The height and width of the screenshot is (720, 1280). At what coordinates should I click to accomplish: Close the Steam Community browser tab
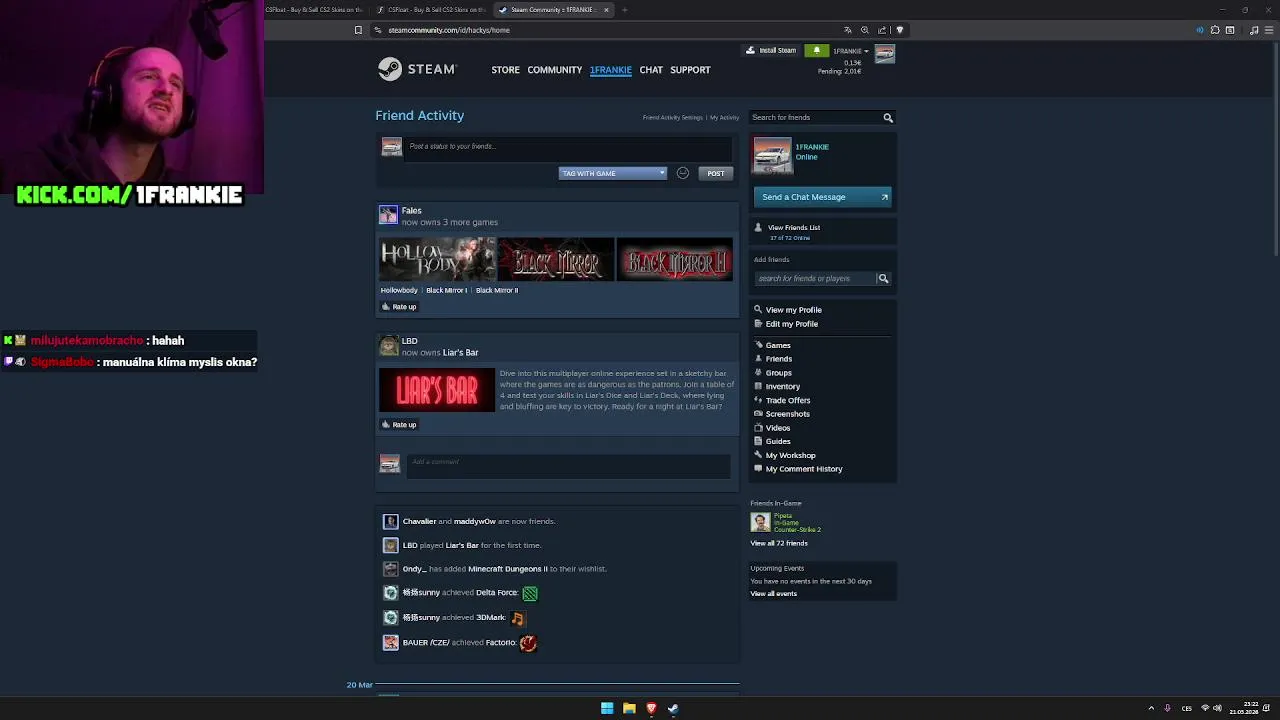coord(606,10)
